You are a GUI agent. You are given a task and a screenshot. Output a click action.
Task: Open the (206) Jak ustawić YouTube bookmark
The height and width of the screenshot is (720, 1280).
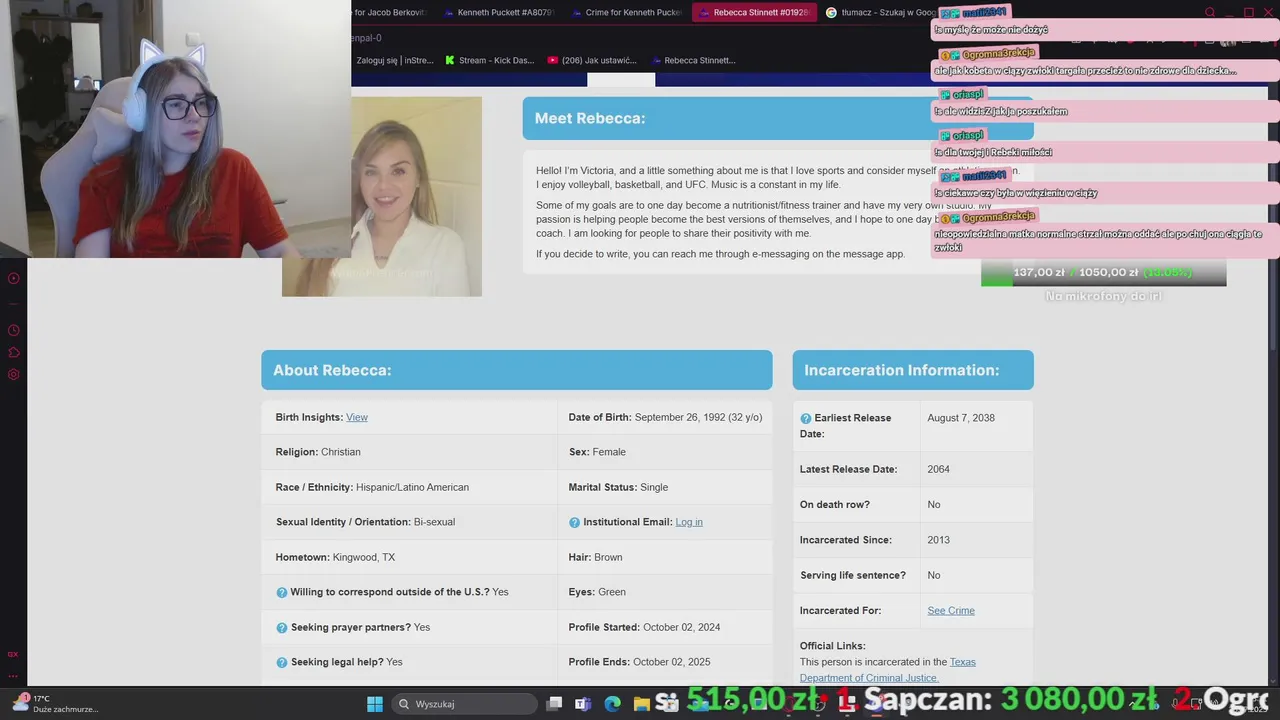pyautogui.click(x=592, y=60)
